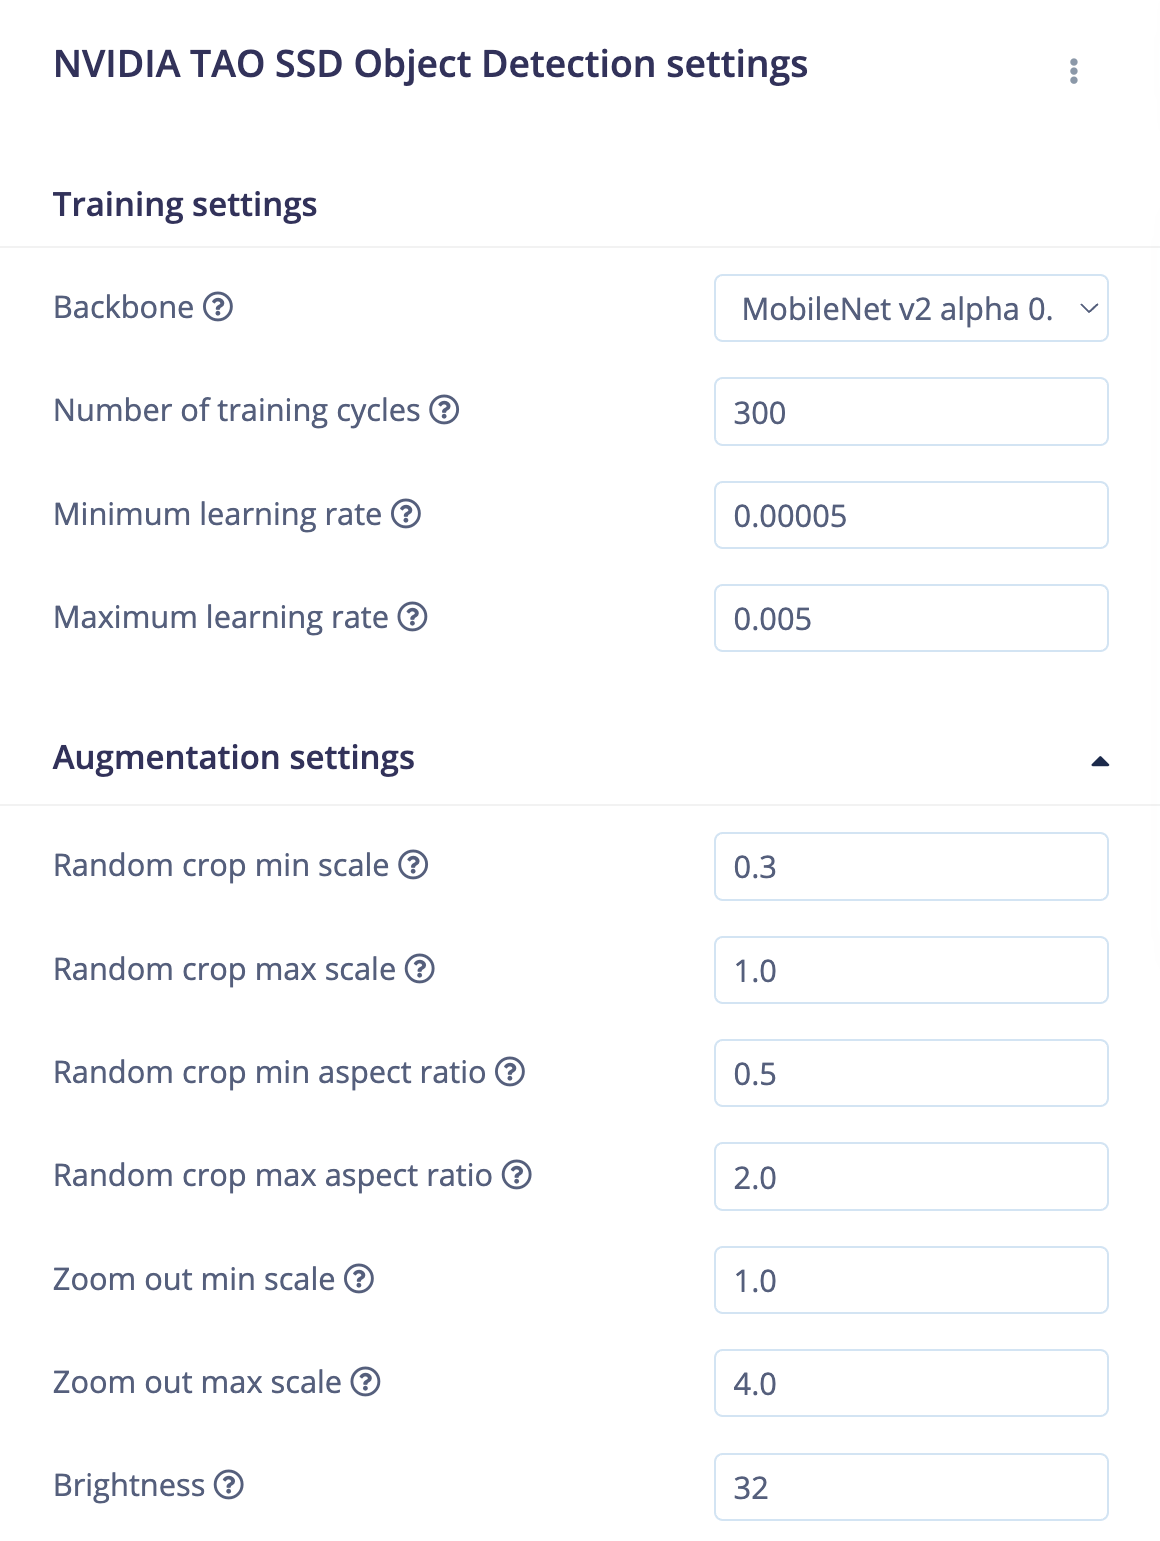1160x1541 pixels.
Task: Click help icon beside Random crop min scale
Action: tap(413, 865)
